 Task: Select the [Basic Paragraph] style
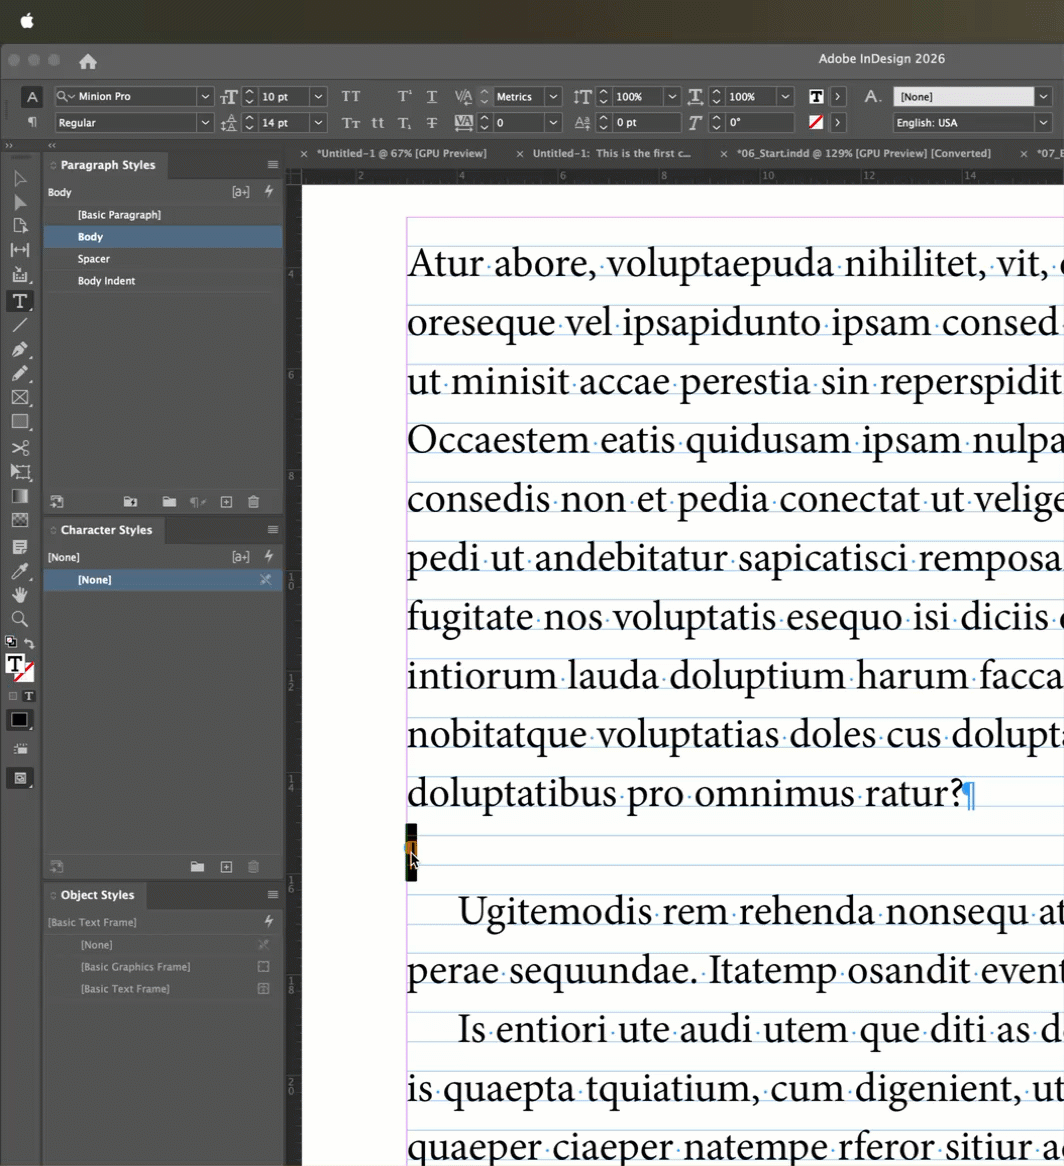(163, 215)
